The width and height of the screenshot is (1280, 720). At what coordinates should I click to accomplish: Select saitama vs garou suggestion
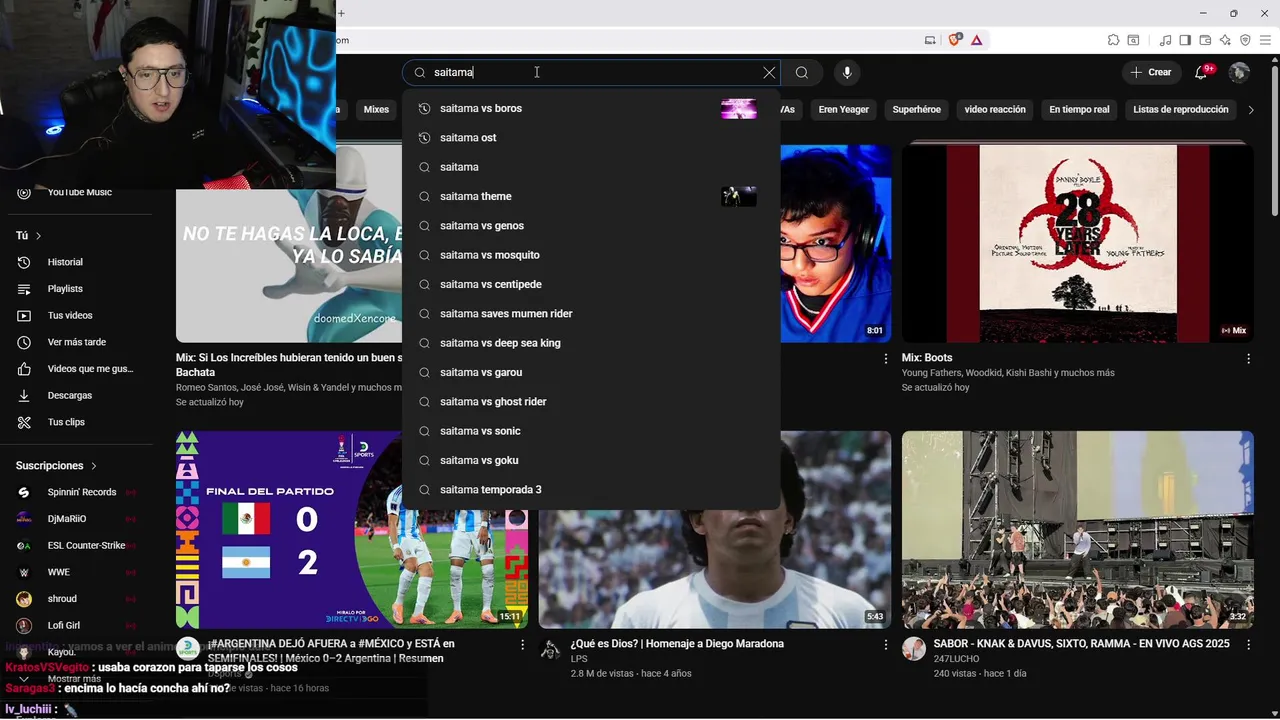pos(591,372)
